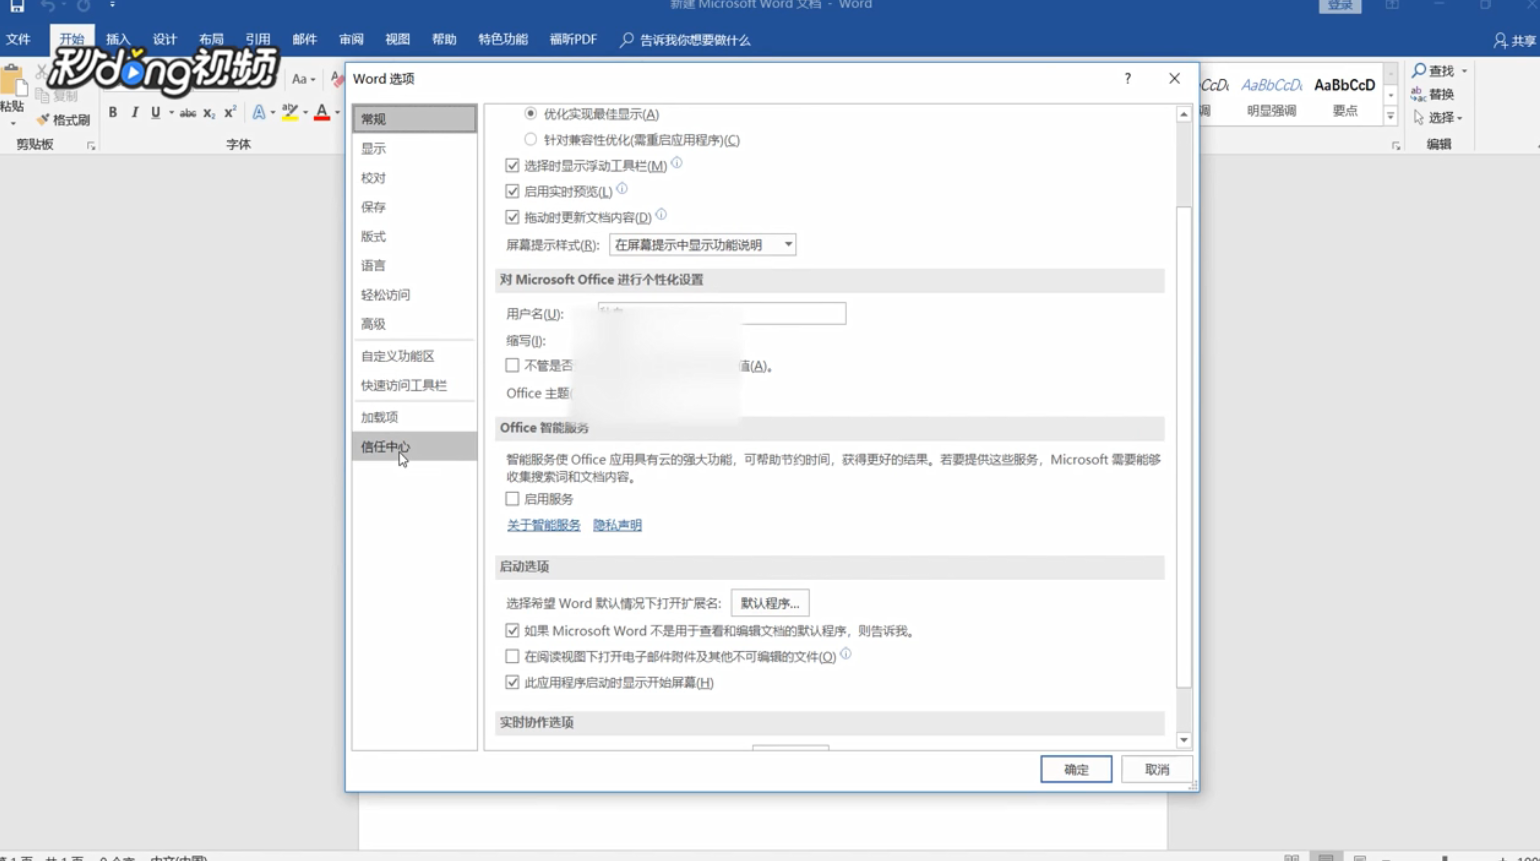The image size is (1540, 861).
Task: Select 信任中心 in options sidebar
Action: [x=414, y=447]
